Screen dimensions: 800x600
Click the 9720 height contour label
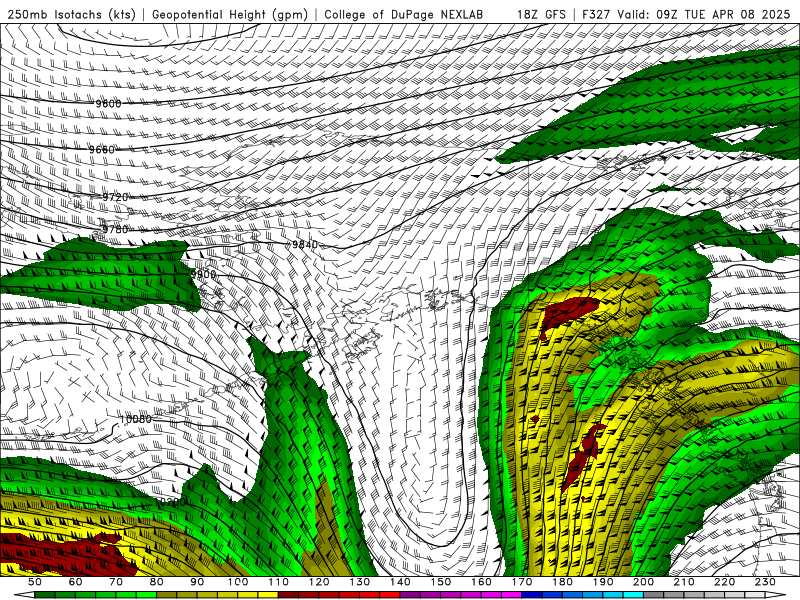pos(115,197)
